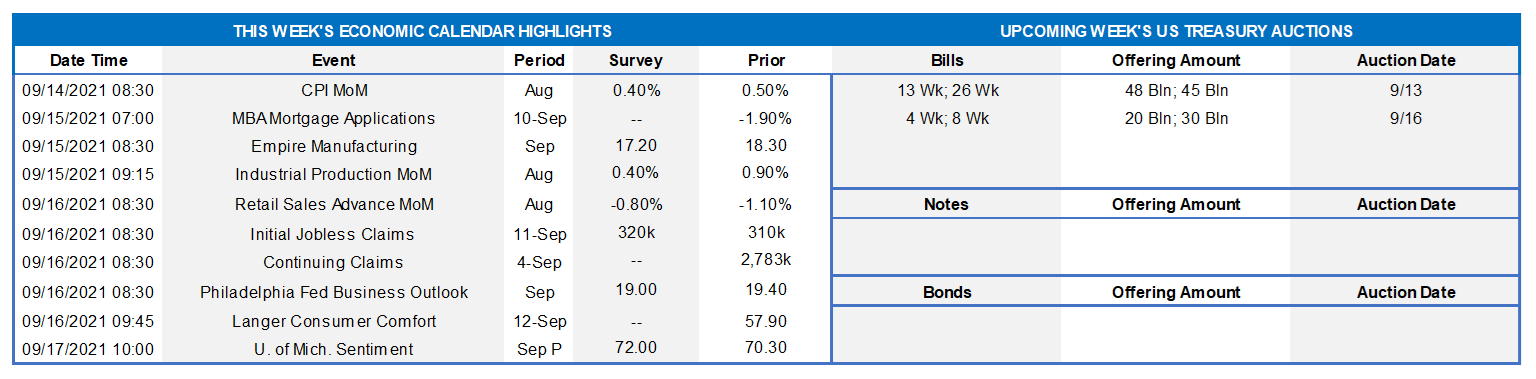Screen dimensions: 1536x379
Task: Click the 'Retail Sales Advance MoM' cell
Action: (x=333, y=204)
